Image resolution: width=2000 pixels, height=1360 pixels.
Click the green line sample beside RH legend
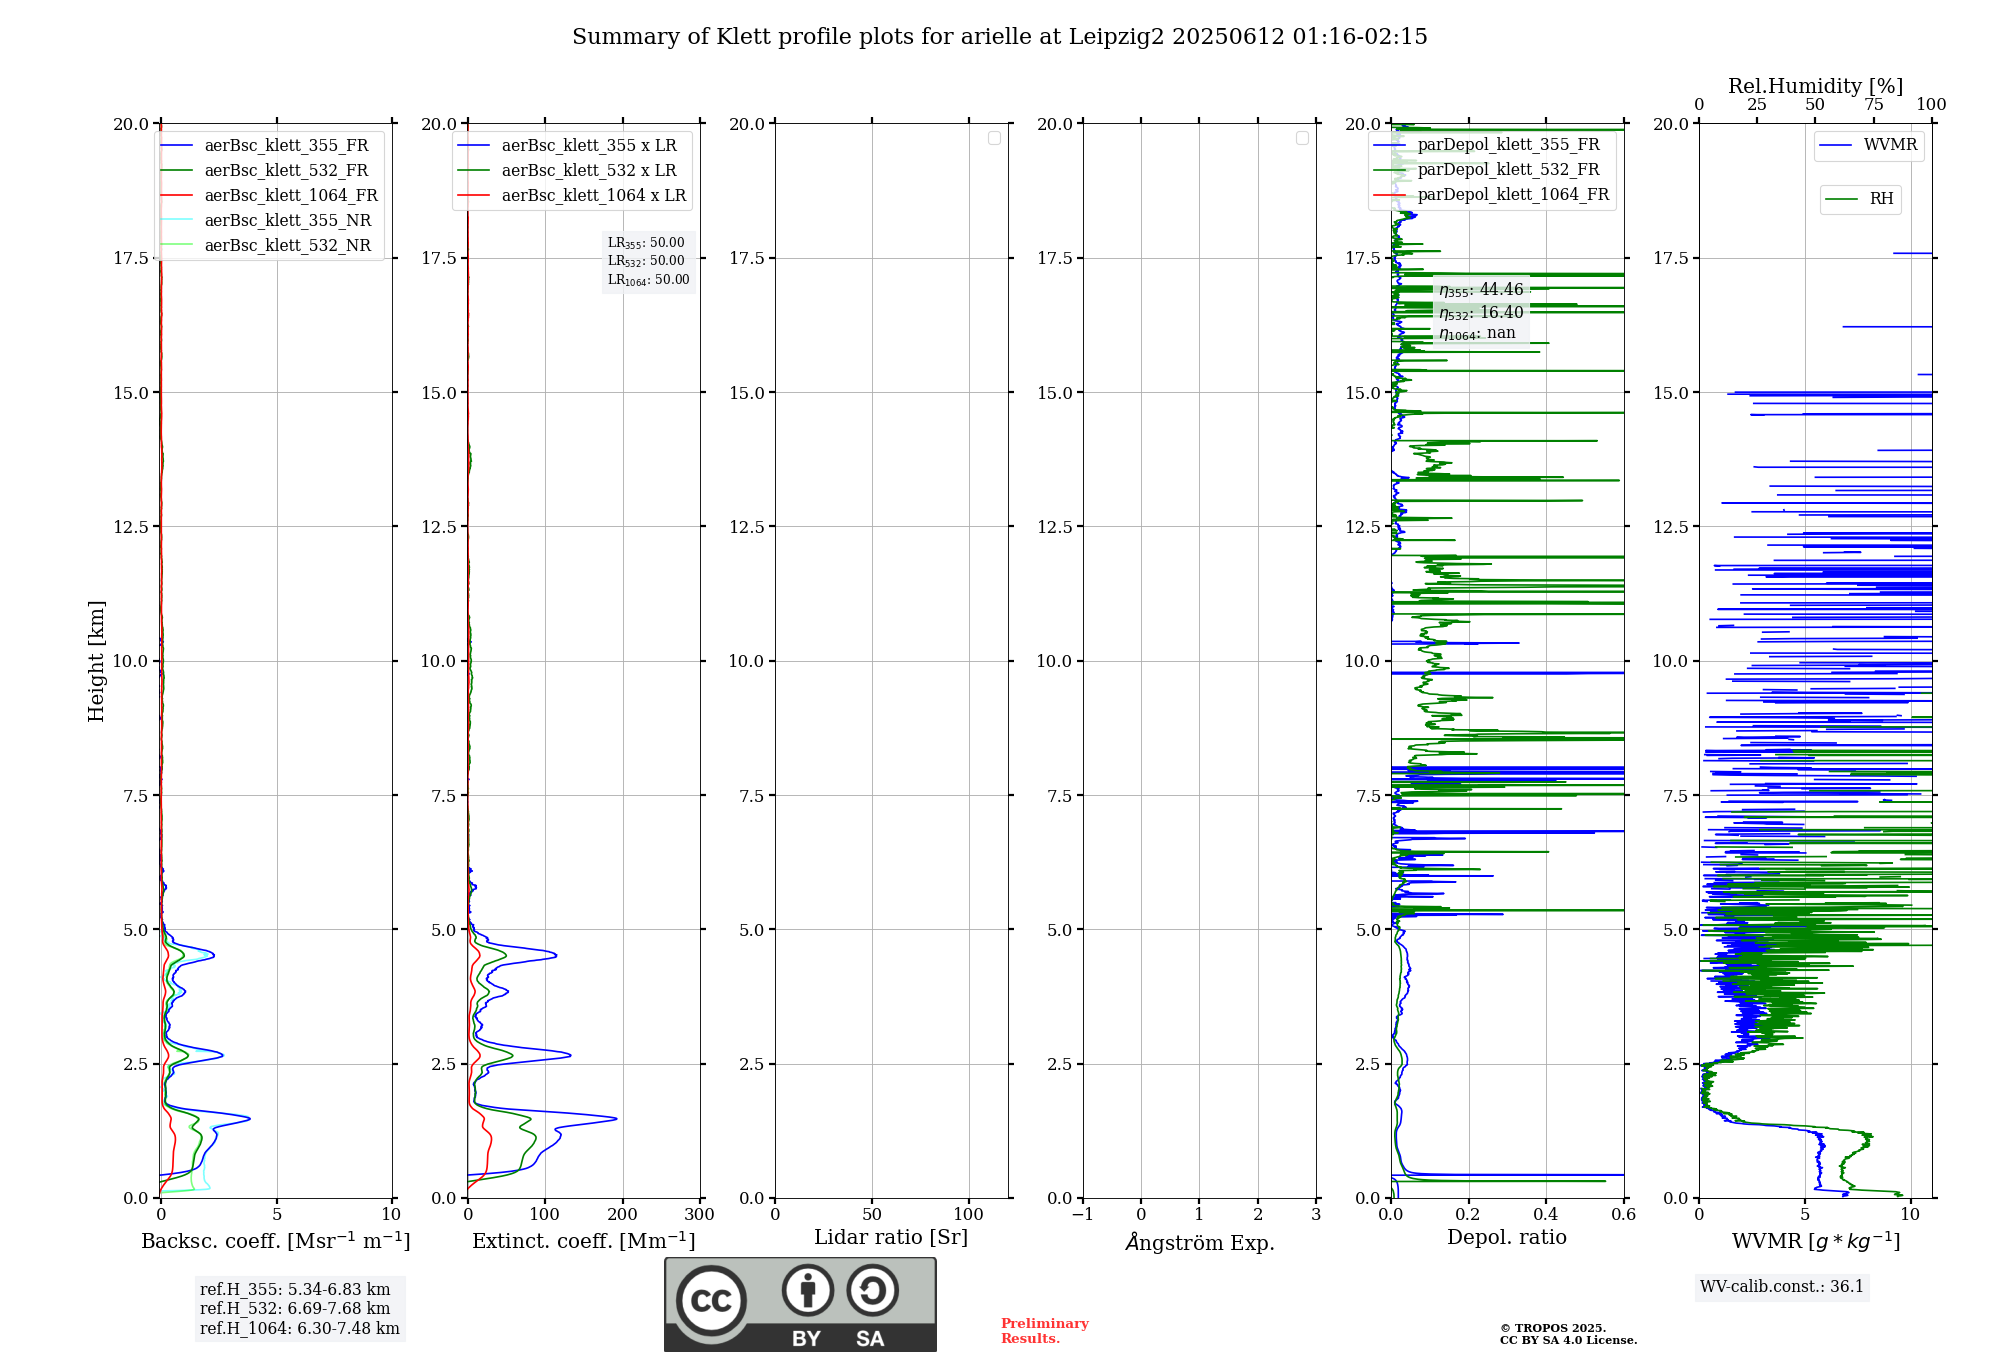point(1842,200)
